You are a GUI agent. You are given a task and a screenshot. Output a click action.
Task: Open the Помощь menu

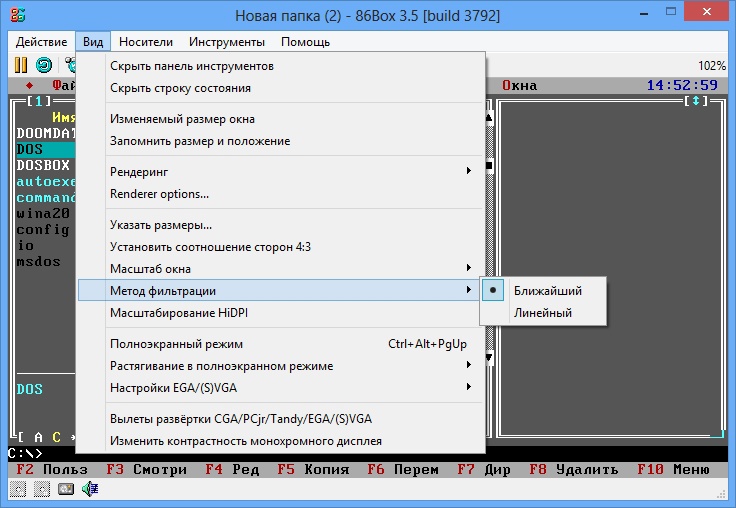coord(305,42)
